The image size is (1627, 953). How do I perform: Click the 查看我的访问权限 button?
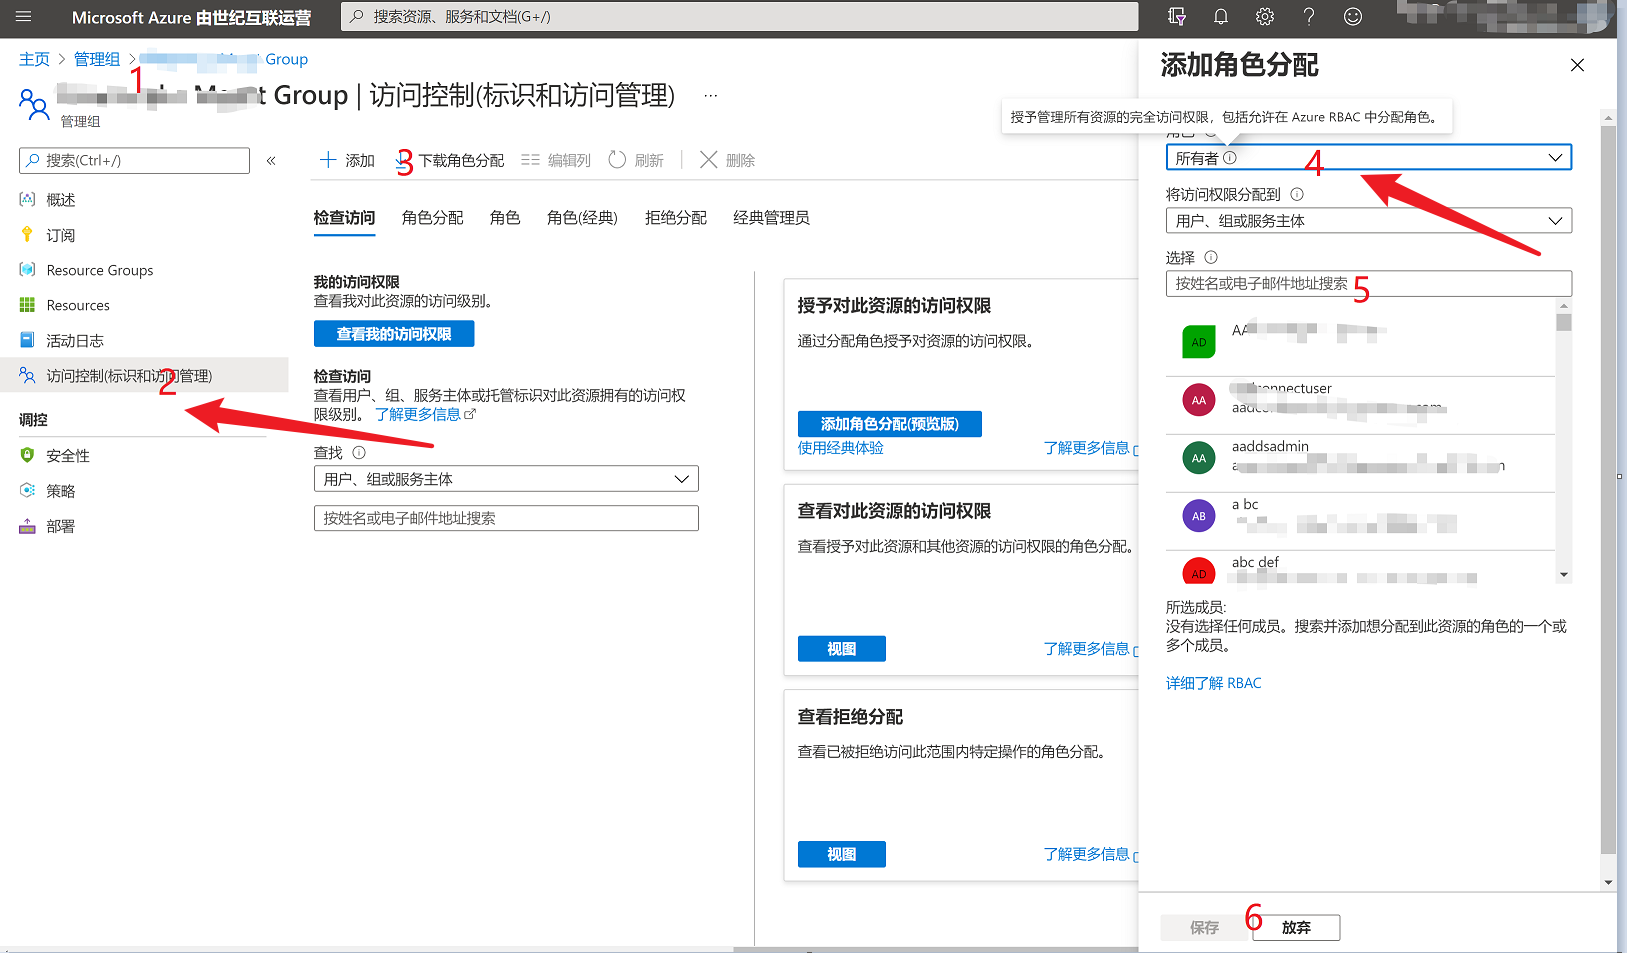[x=394, y=334]
